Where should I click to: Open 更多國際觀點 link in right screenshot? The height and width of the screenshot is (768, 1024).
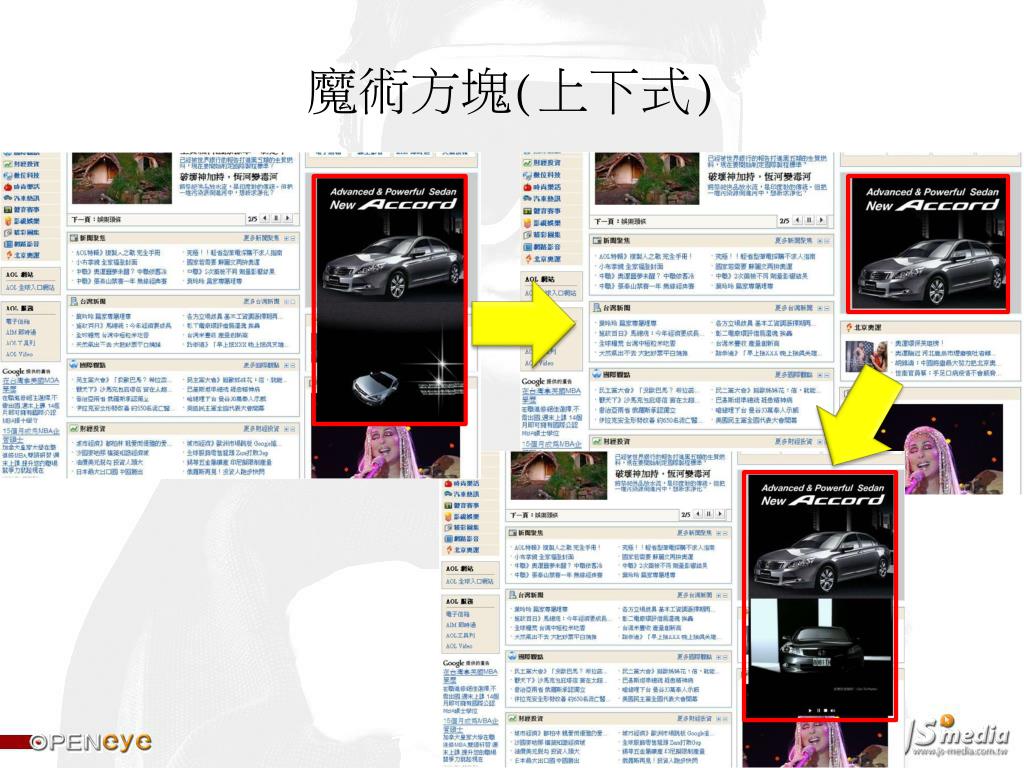tap(793, 375)
